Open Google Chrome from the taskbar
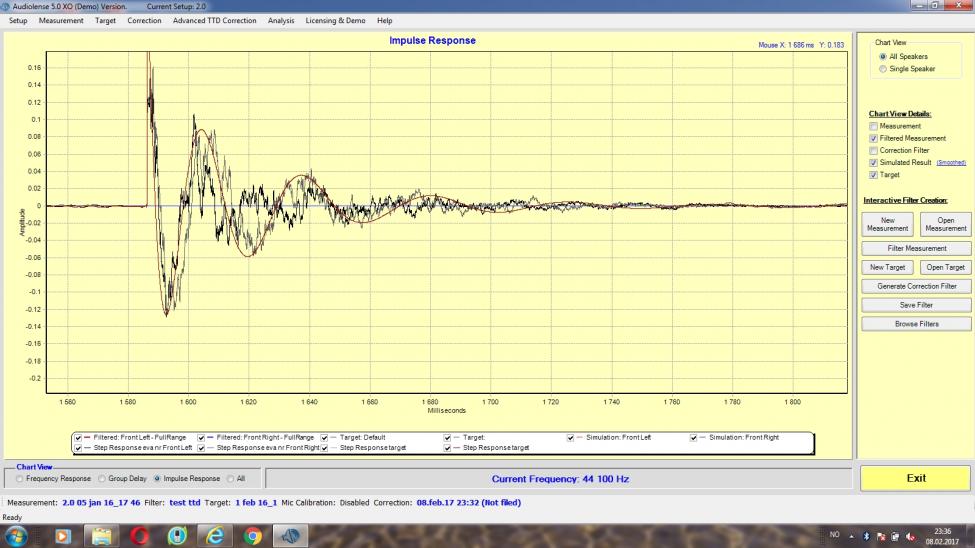This screenshot has width=975, height=548. pyautogui.click(x=251, y=535)
